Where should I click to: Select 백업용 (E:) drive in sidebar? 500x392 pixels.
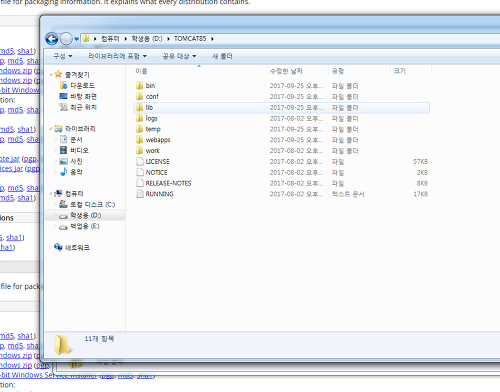pos(85,226)
